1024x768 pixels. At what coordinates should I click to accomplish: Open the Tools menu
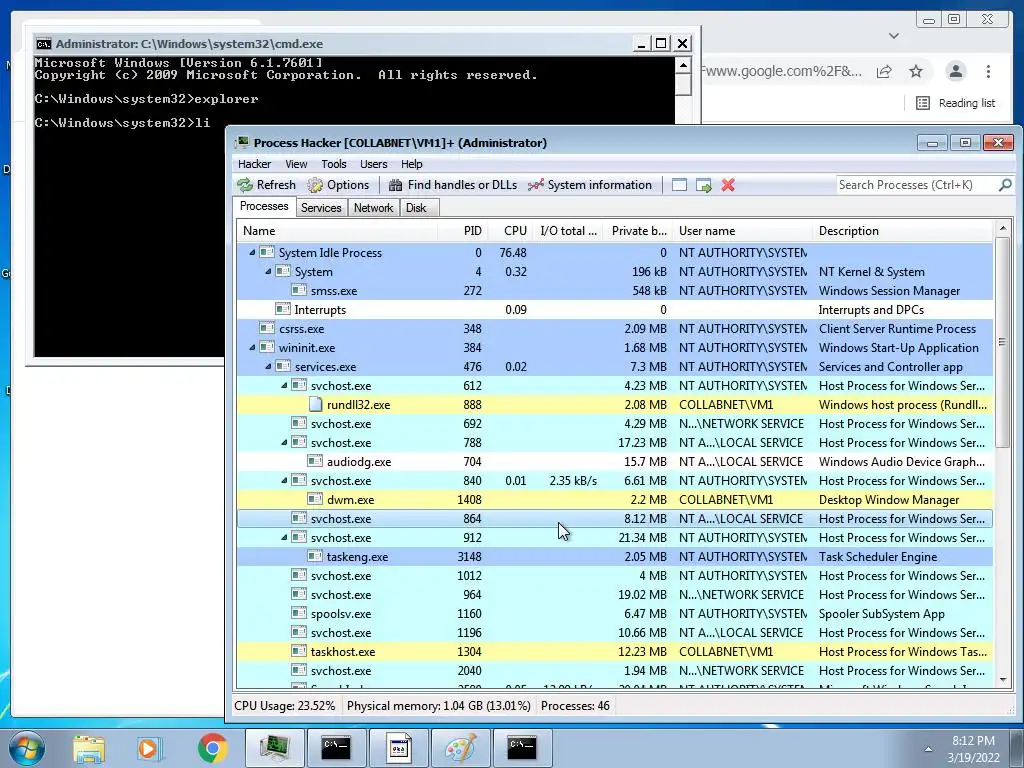[x=334, y=164]
